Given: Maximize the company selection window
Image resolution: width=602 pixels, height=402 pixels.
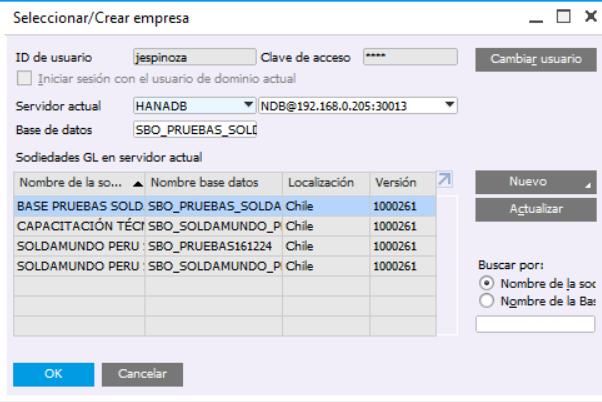Looking at the screenshot, I should pyautogui.click(x=563, y=17).
